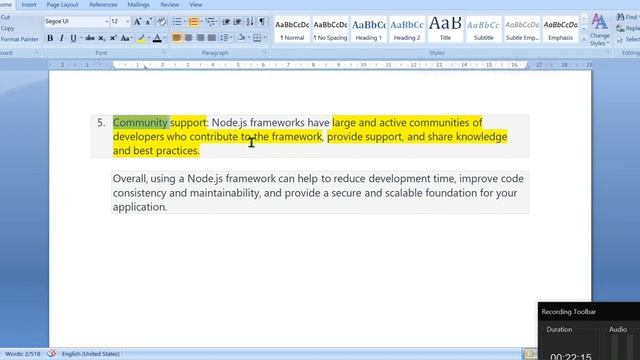Open the View tab
640x360 pixels.
pyautogui.click(x=196, y=5)
